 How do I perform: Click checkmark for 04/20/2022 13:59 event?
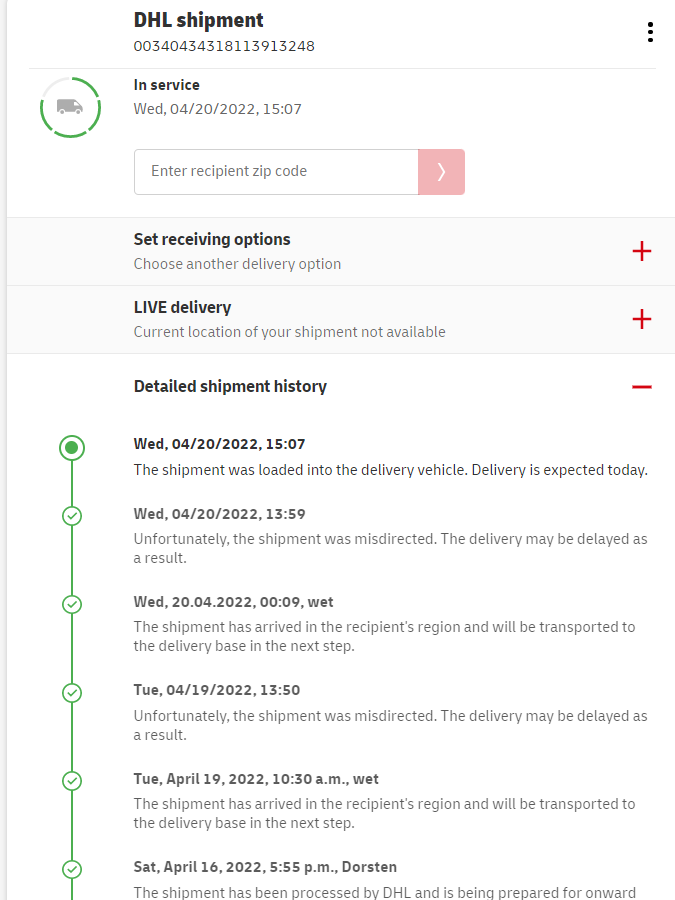pyautogui.click(x=71, y=516)
